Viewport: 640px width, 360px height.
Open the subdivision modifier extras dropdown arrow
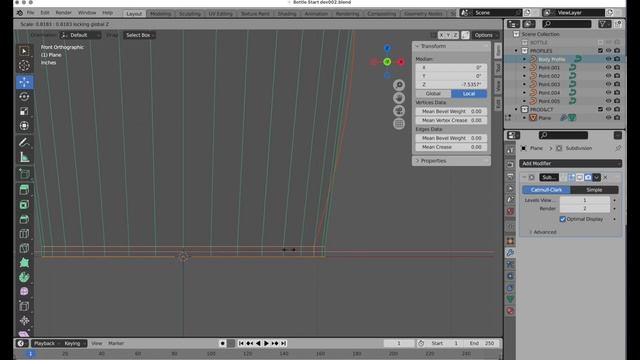[597, 177]
